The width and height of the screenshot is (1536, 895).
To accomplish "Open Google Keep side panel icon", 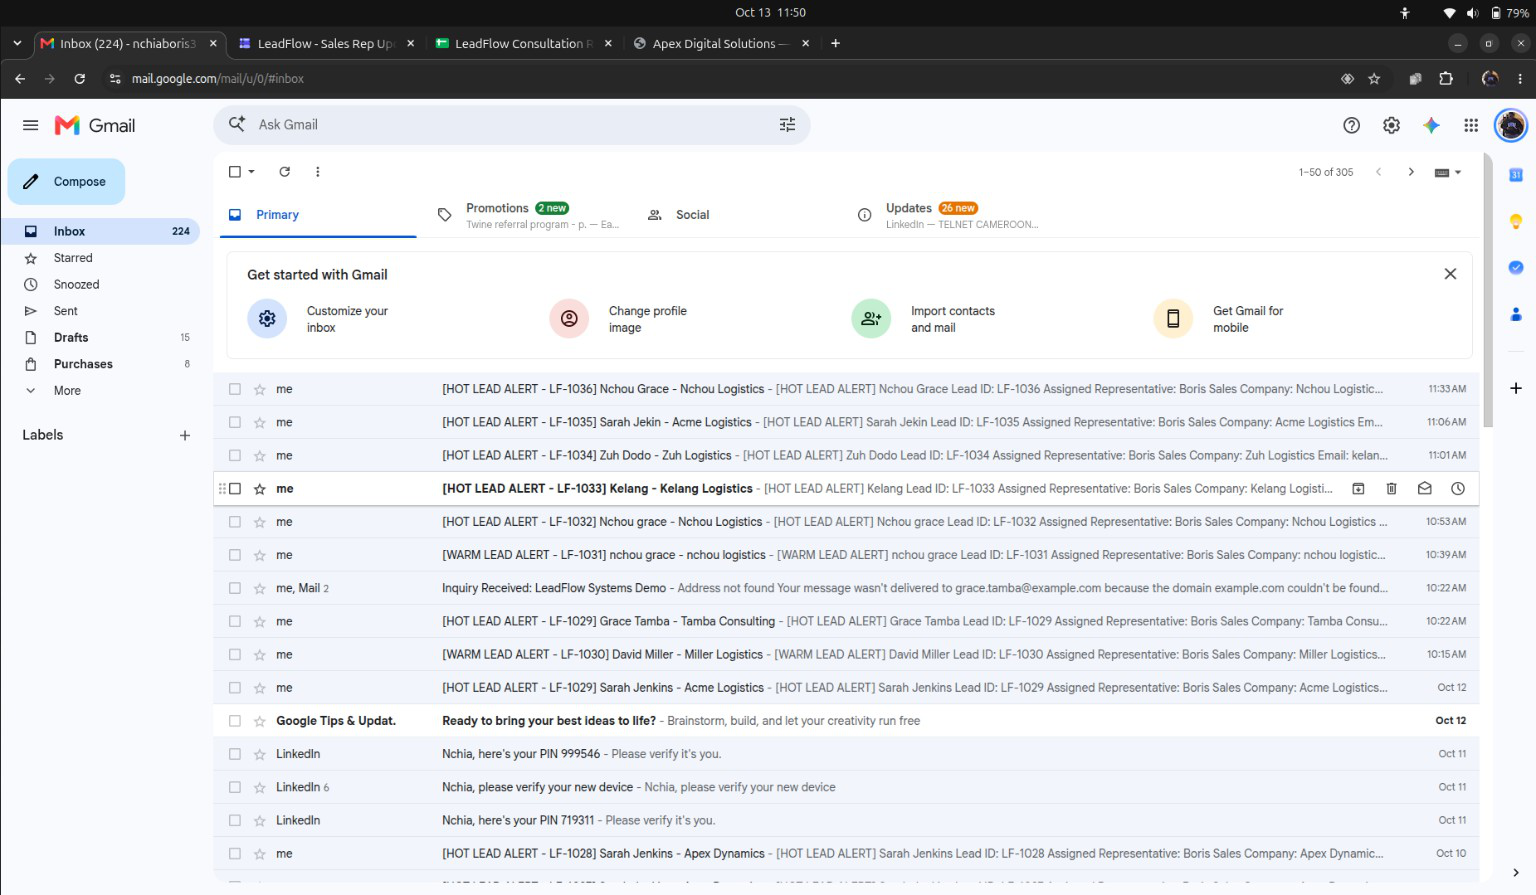I will pyautogui.click(x=1516, y=221).
